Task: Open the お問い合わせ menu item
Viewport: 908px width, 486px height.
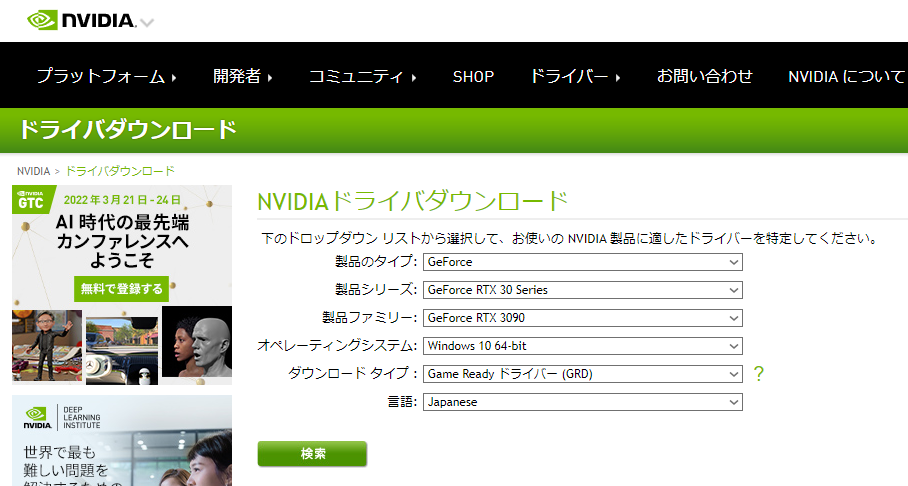Action: tap(704, 76)
